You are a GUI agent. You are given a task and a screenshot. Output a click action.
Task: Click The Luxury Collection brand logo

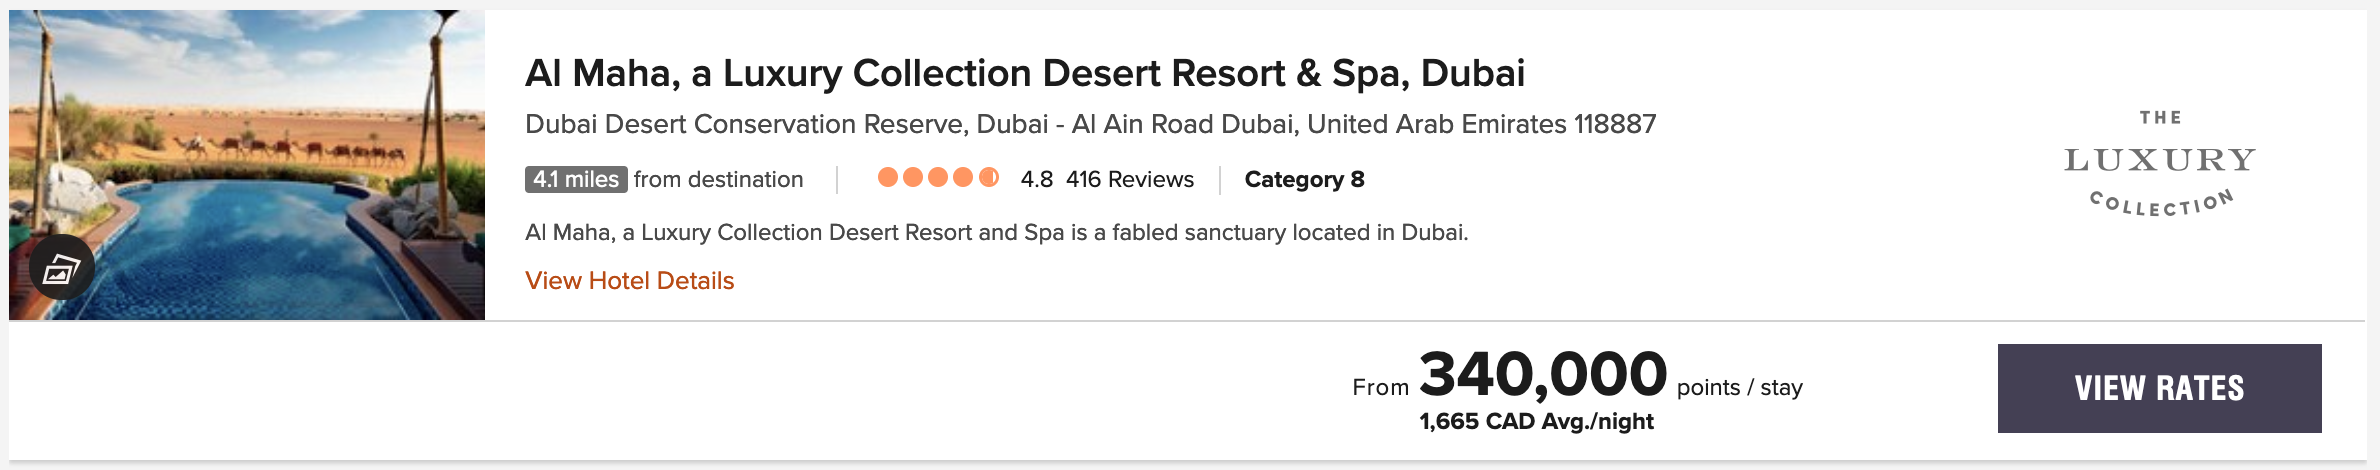tap(2160, 164)
